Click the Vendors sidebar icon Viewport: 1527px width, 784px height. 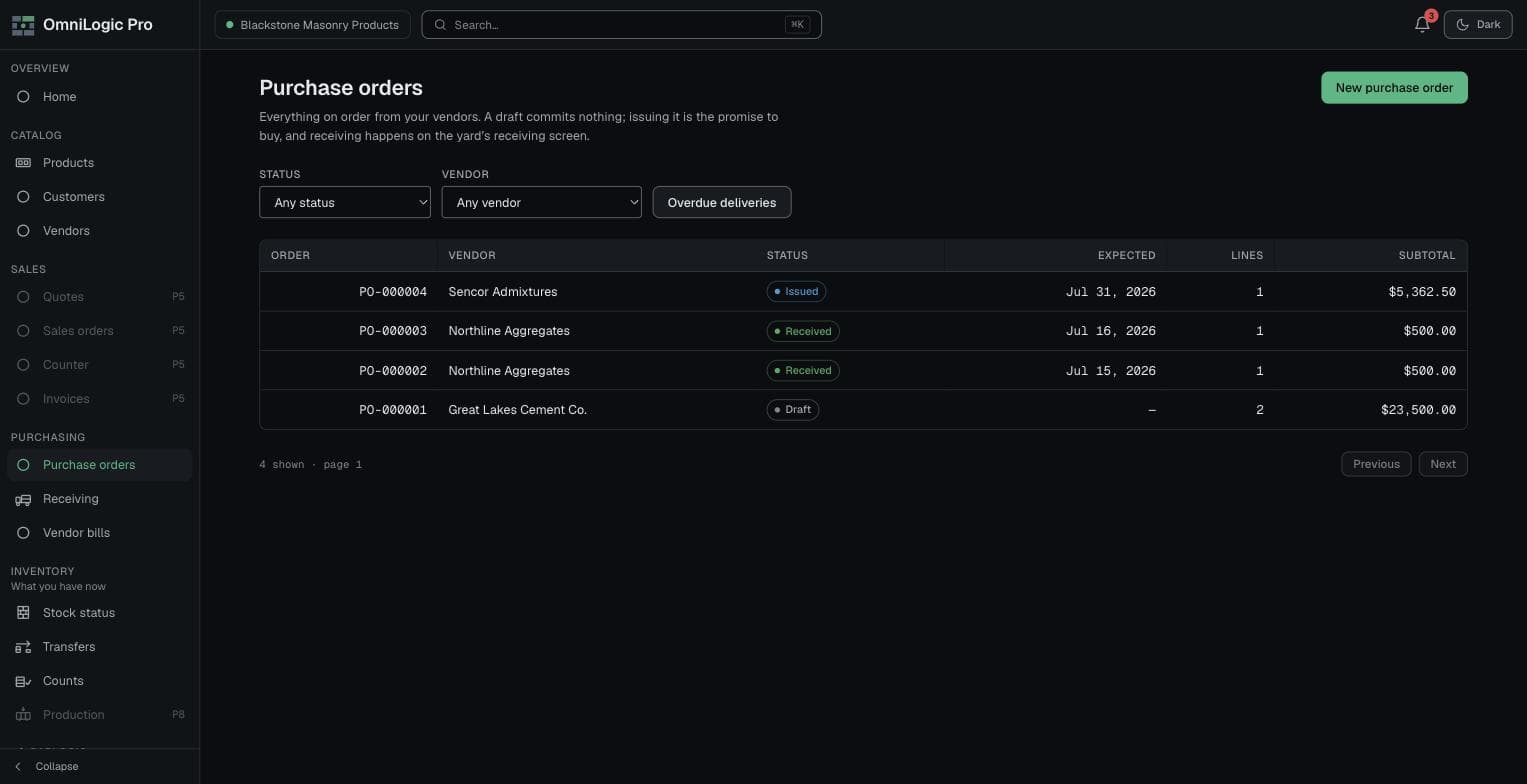[23, 231]
